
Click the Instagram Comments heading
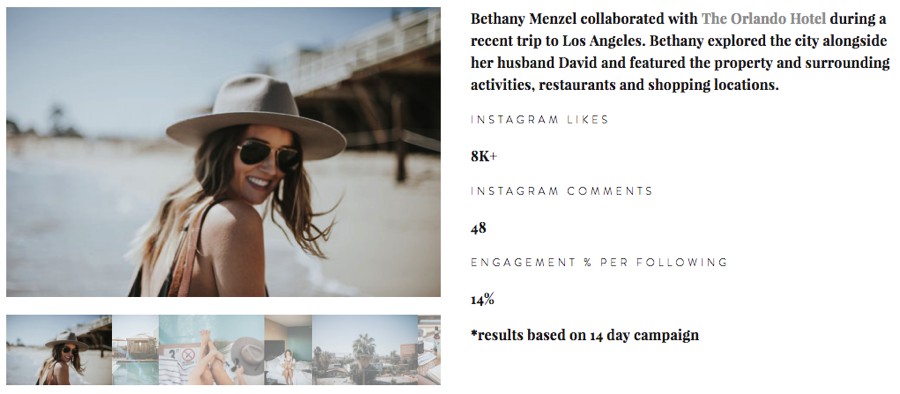click(x=562, y=191)
